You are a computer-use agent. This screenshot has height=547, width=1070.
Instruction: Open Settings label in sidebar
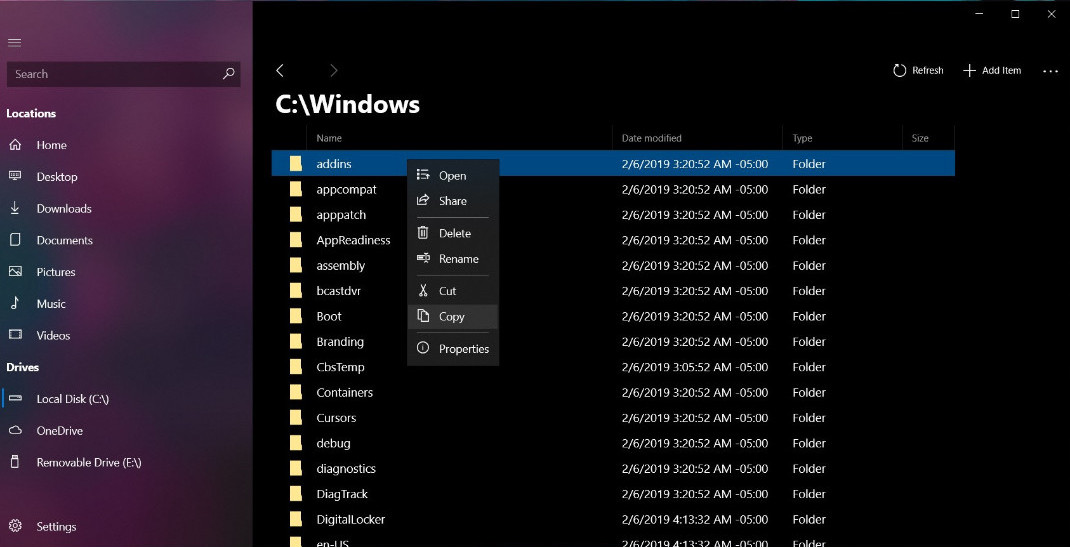pos(56,527)
